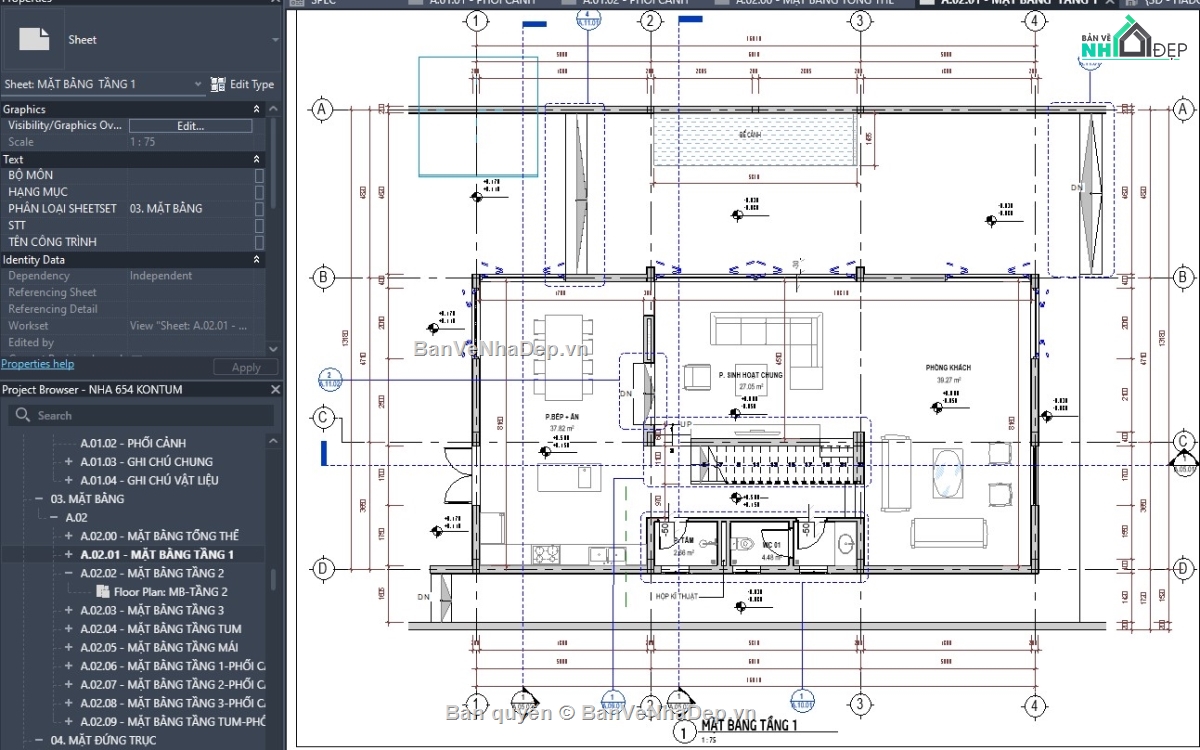Collapse the 04. MẶT ĐỨNG TRỤC group
The image size is (1200, 750).
tap(39, 740)
